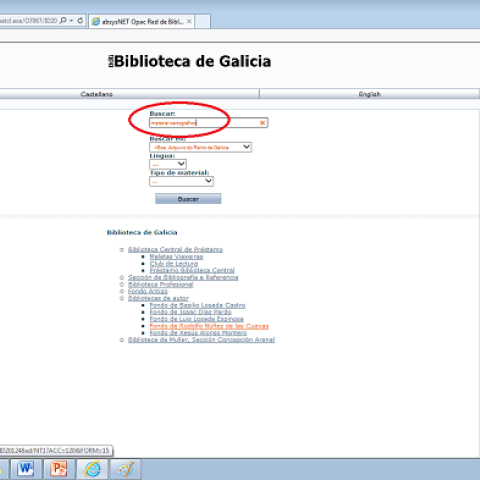Open Maletas Viaxeiras link
480x480 pixels.
pyautogui.click(x=176, y=256)
